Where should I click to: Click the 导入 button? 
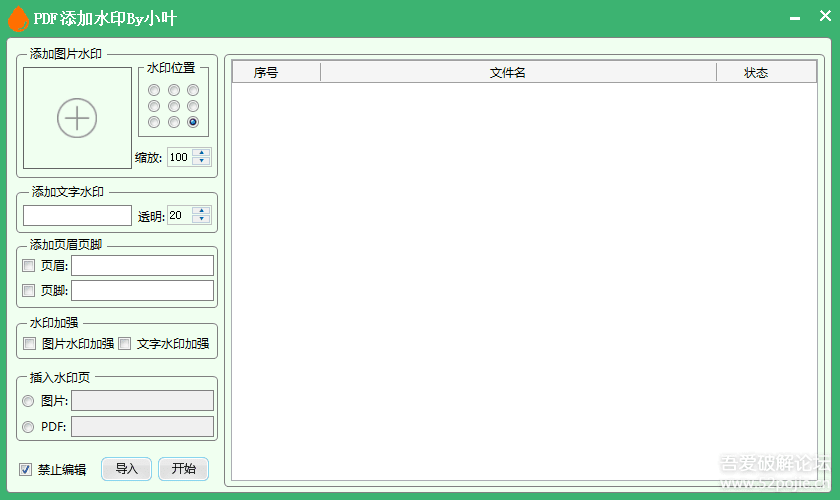(126, 469)
